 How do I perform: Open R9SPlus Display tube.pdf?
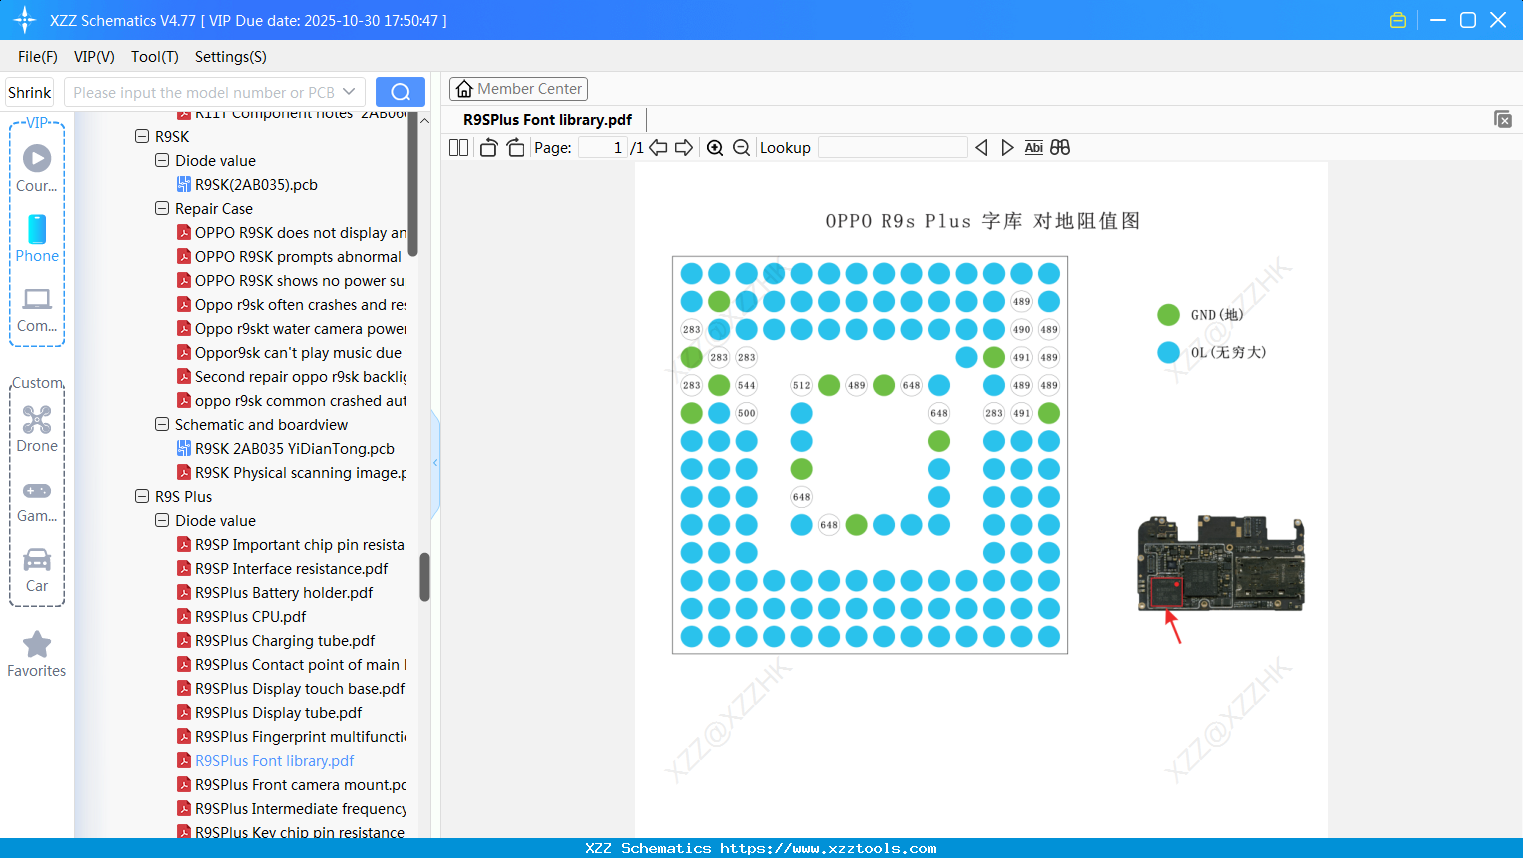point(278,712)
